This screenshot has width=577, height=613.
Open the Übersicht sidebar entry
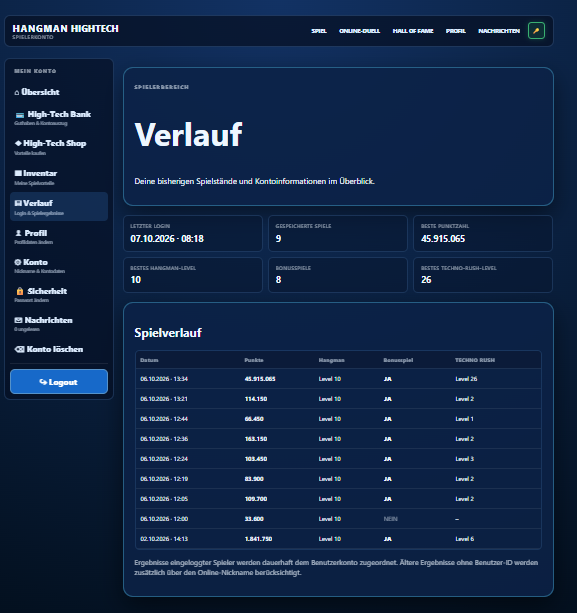(x=59, y=92)
